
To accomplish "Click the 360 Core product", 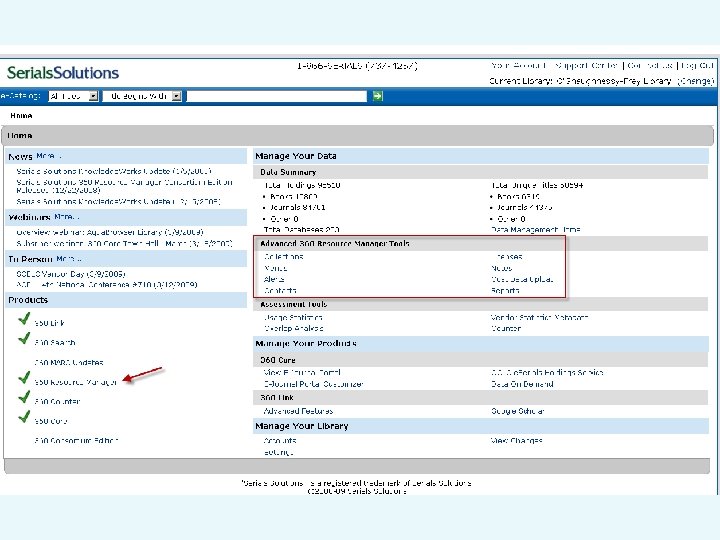I will (51, 421).
